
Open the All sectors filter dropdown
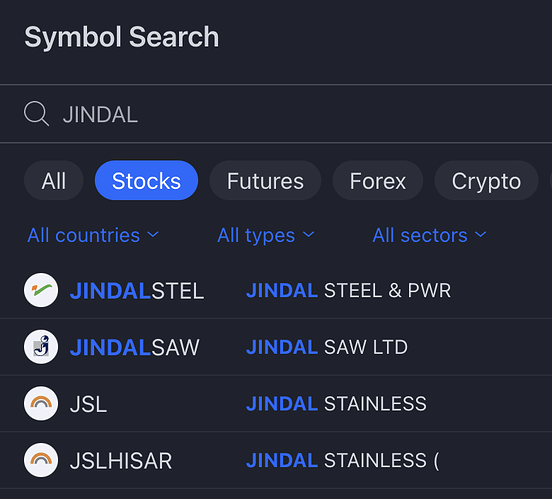tap(429, 235)
